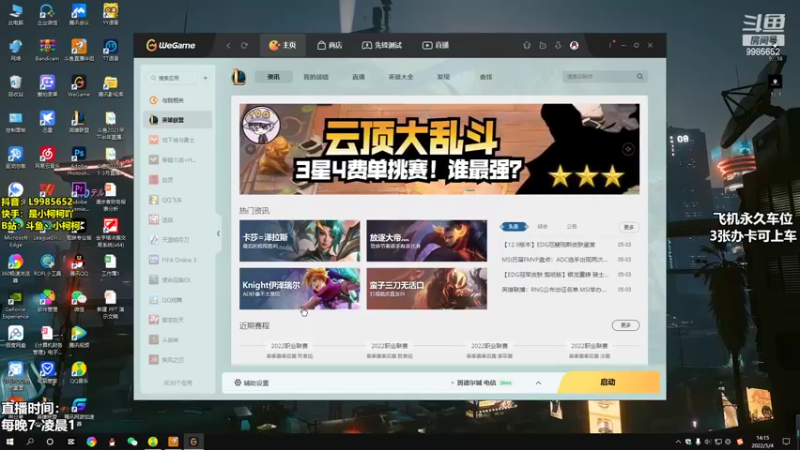Open the 先锋测试 tab

tap(382, 45)
